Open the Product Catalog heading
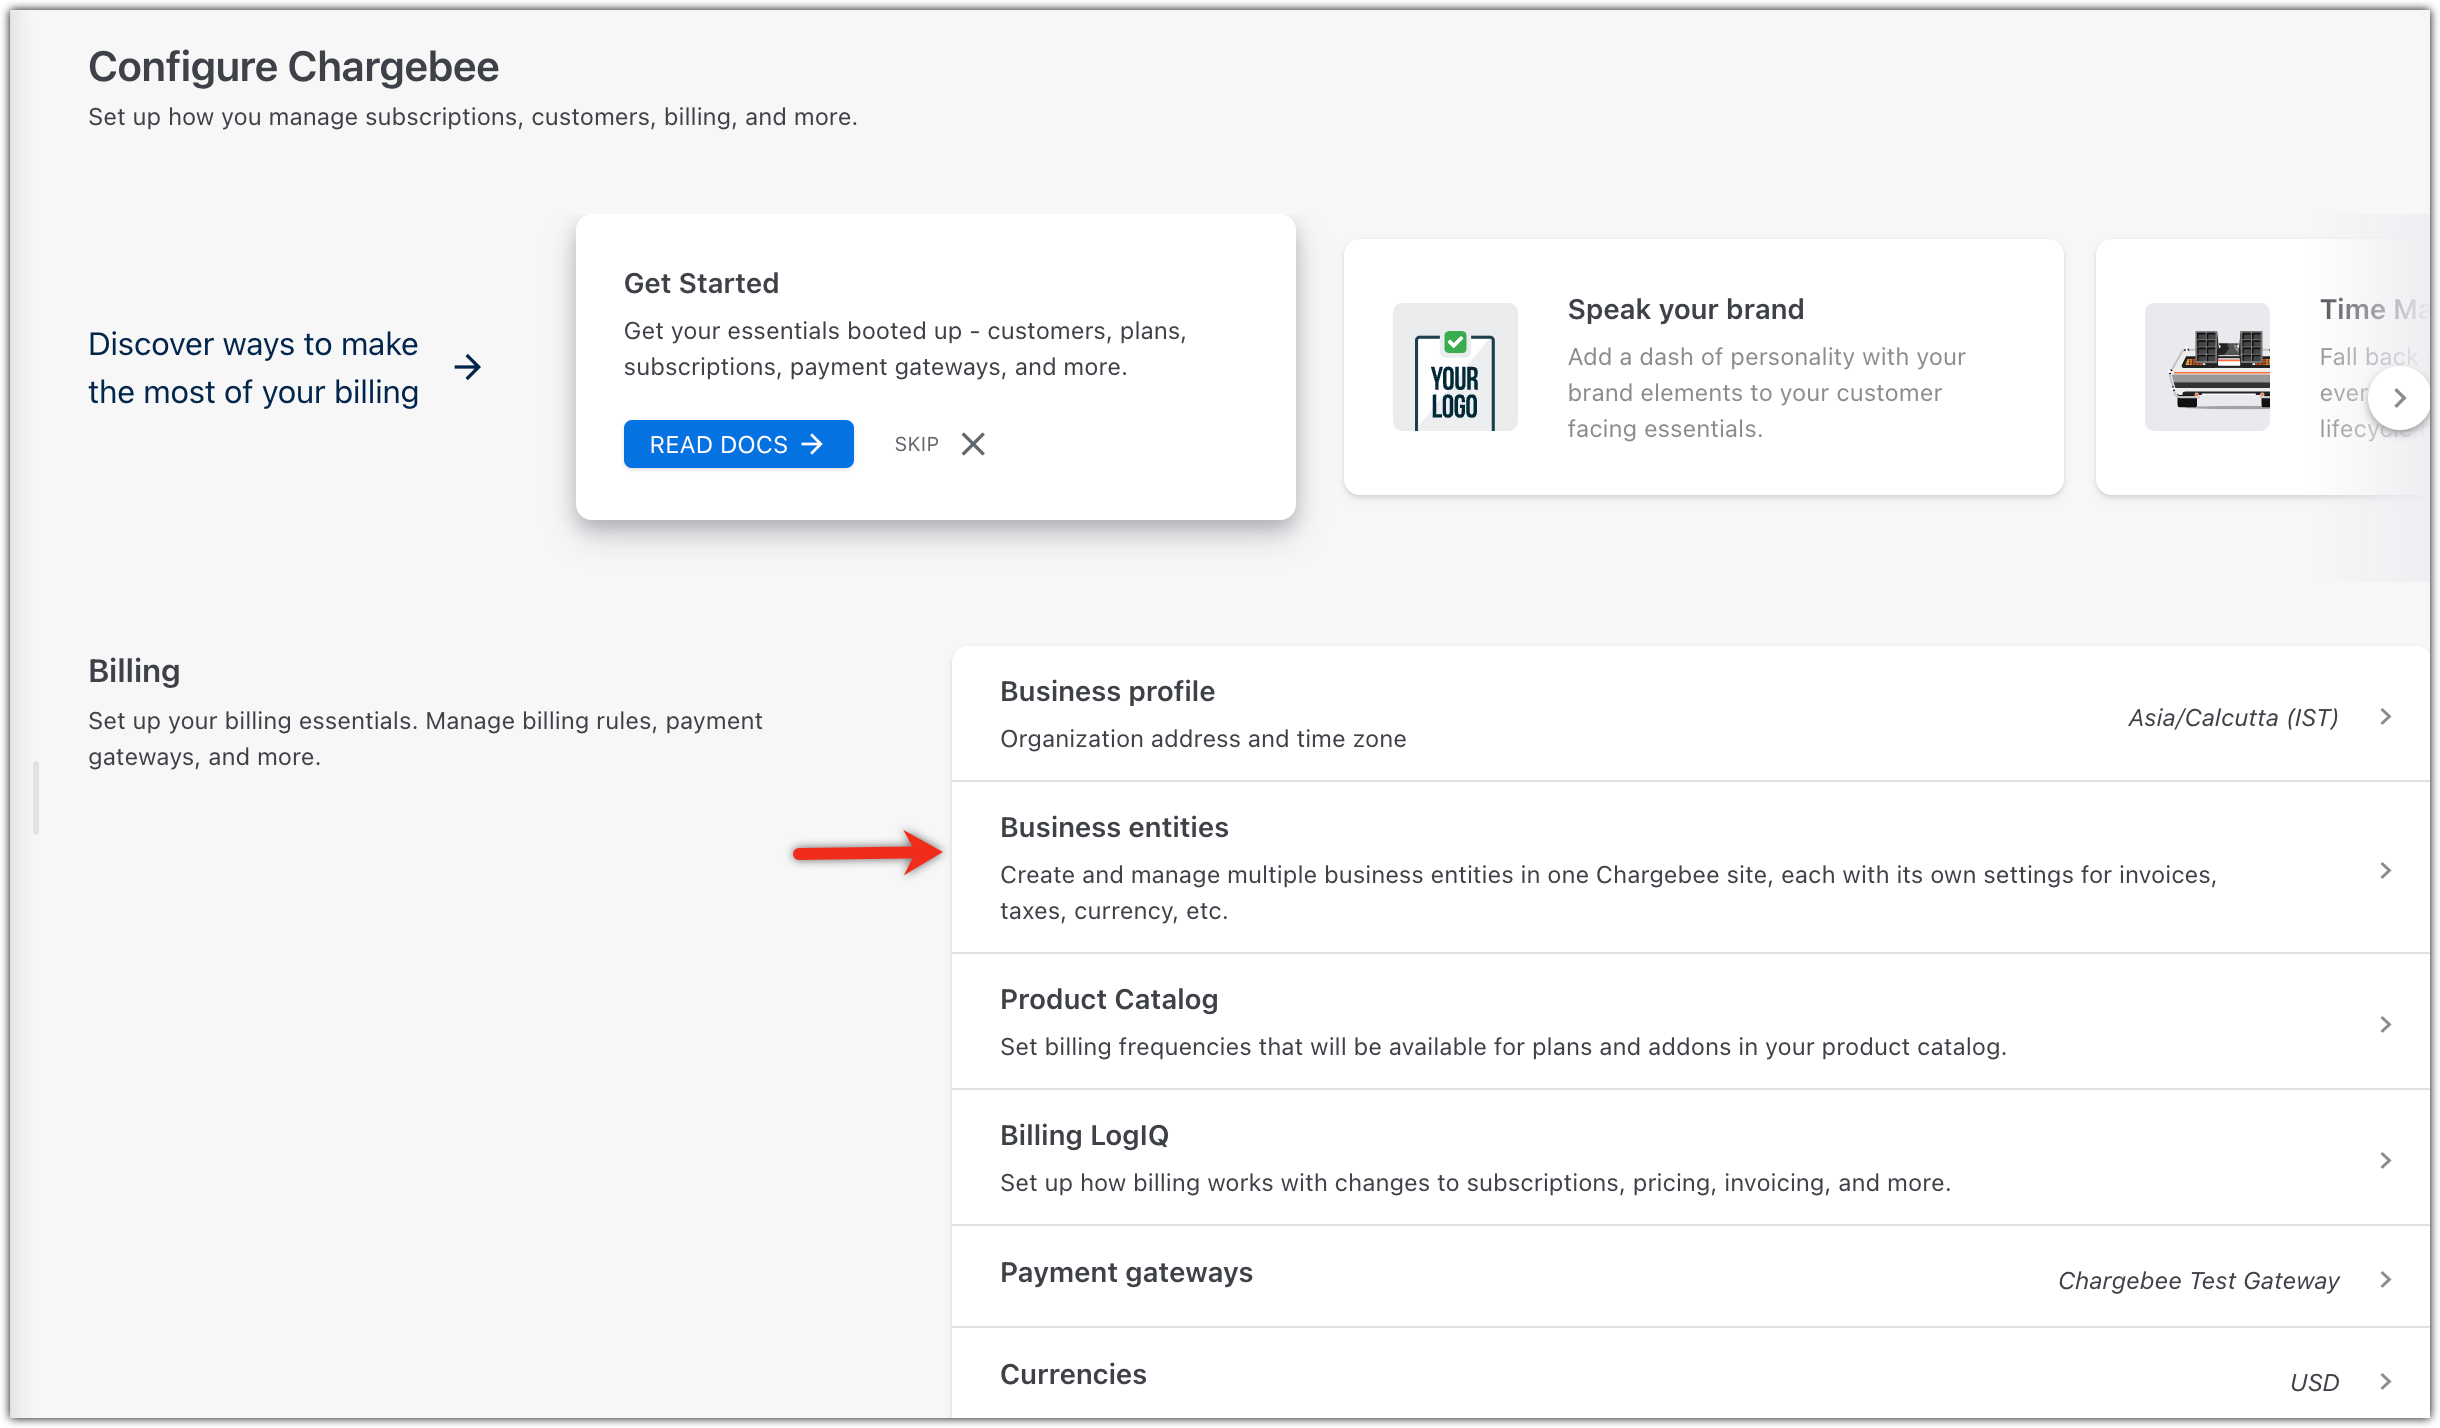The image size is (2440, 1428). [x=1108, y=999]
